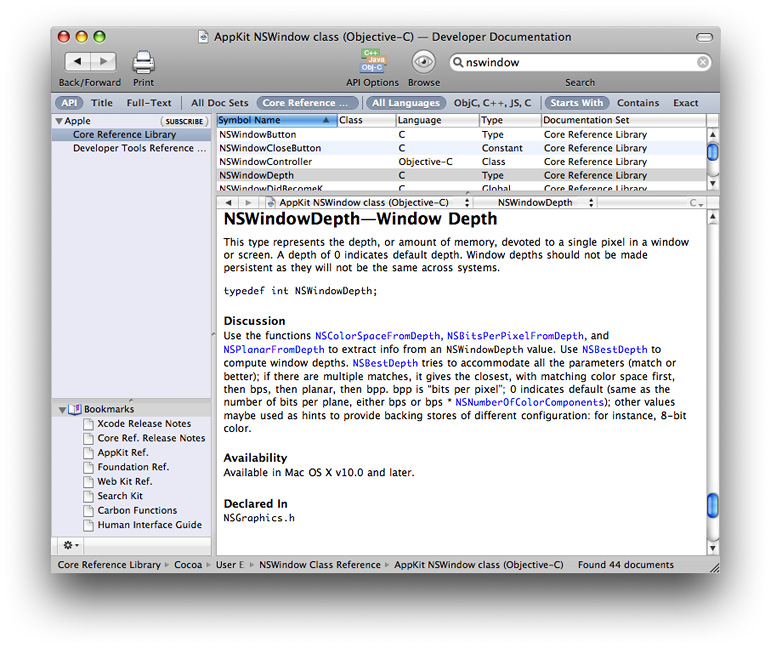Collapse the Bookmarks group
Screen dimensions: 771x648
[x=62, y=410]
